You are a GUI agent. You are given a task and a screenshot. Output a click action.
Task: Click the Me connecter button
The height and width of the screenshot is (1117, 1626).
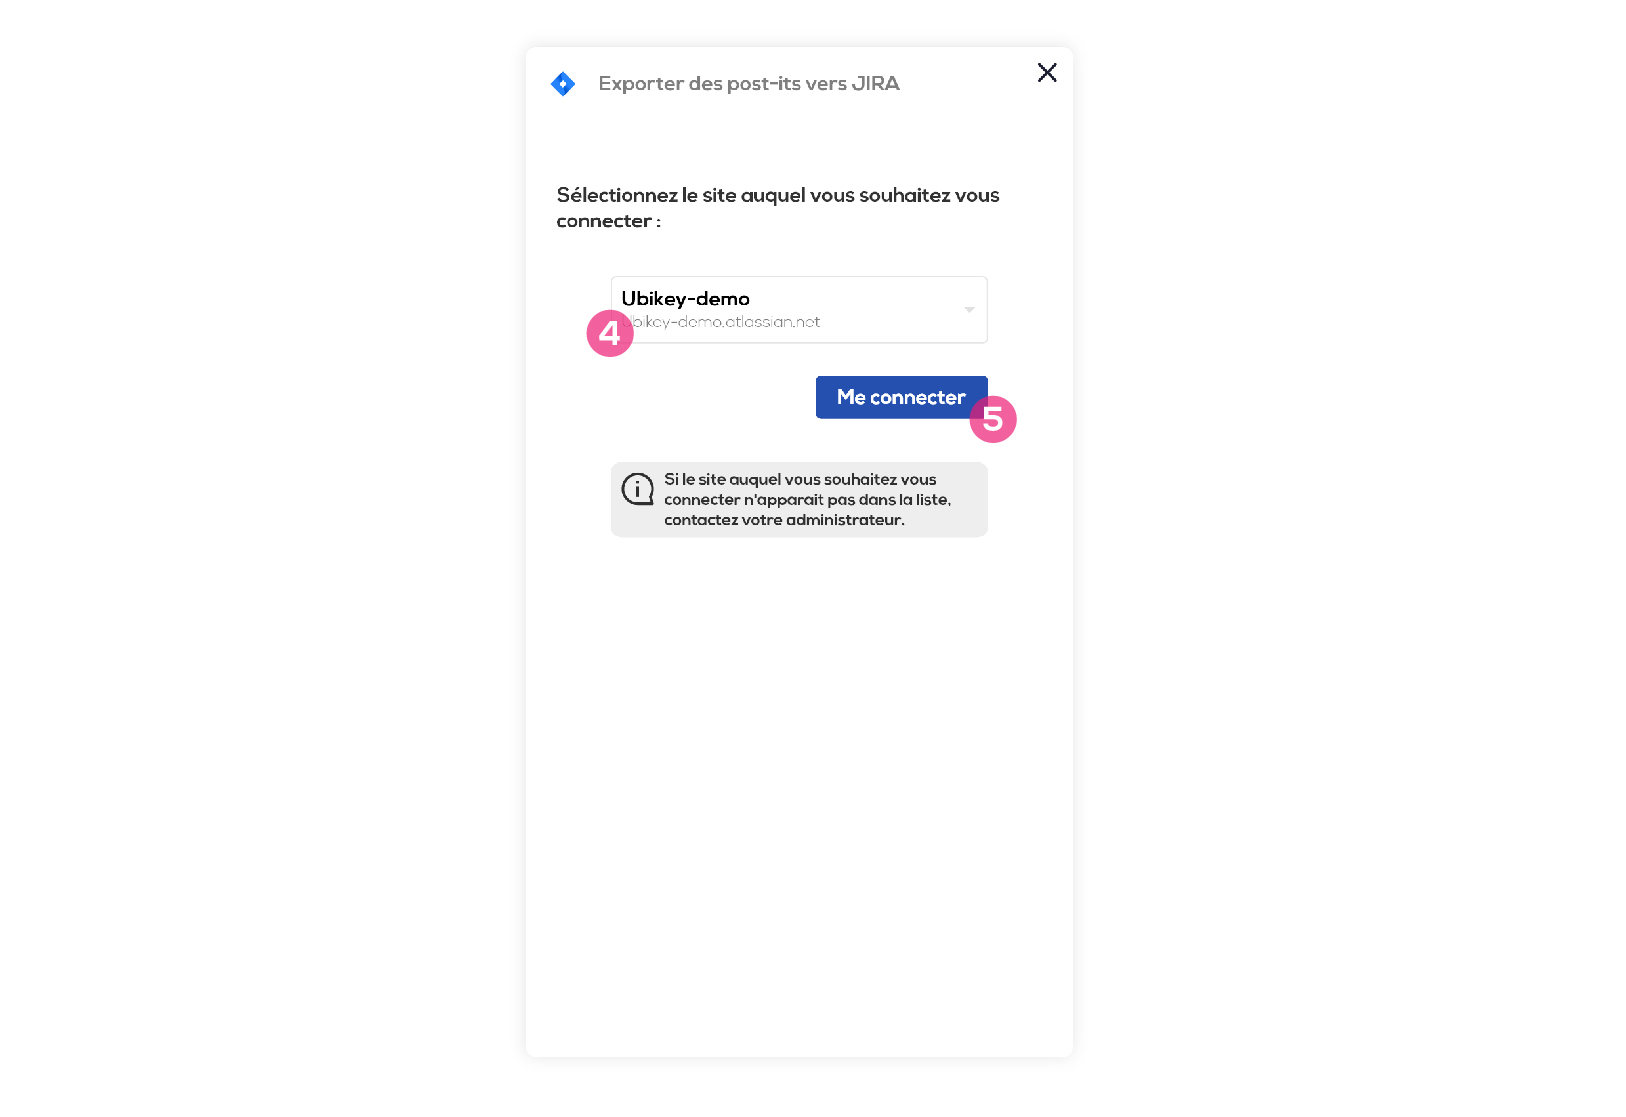coord(901,397)
